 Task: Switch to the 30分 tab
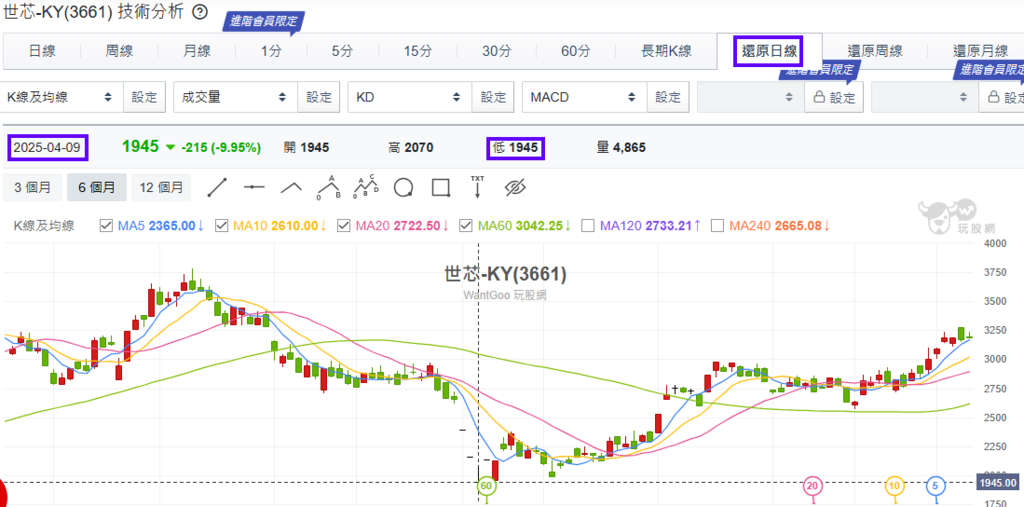pos(496,51)
